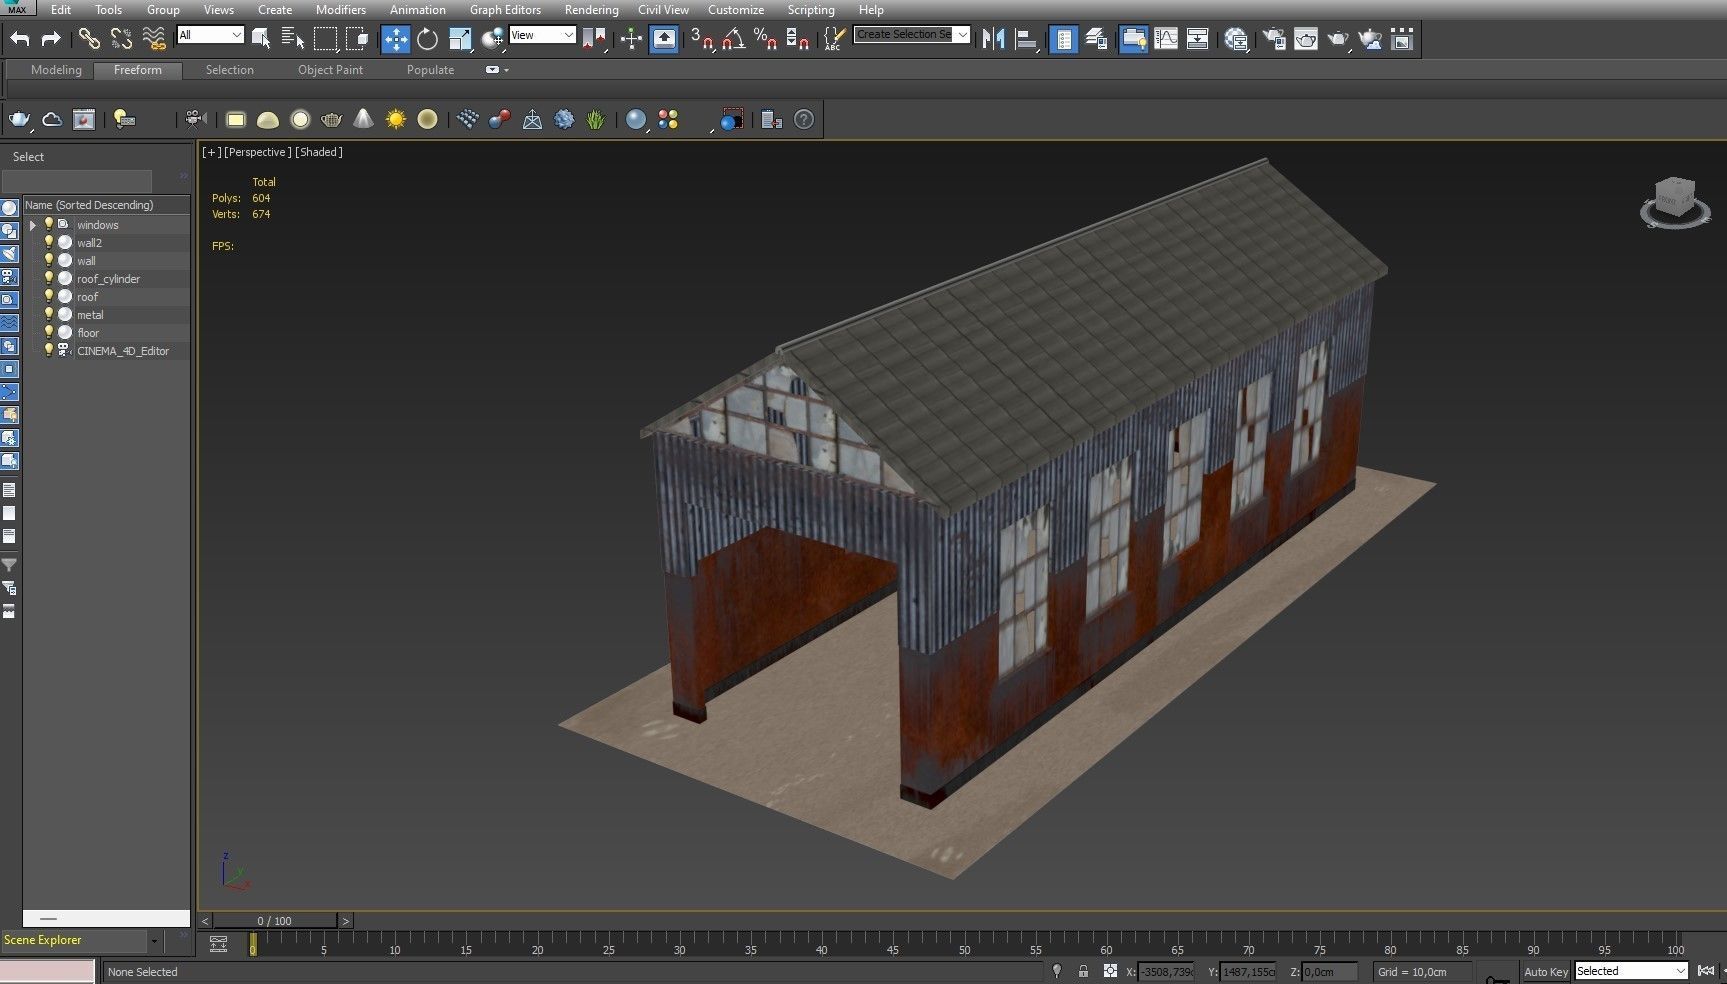Click Bind to Space Warp icon
The width and height of the screenshot is (1727, 984).
[x=153, y=39]
